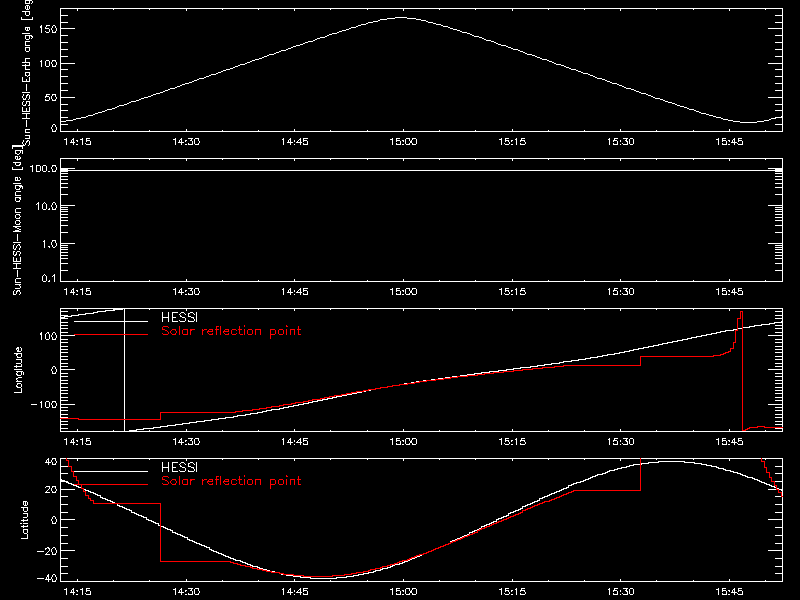The width and height of the screenshot is (800, 600).
Task: Select Solar reflection point legend in Latitude panel
Action: point(231,481)
